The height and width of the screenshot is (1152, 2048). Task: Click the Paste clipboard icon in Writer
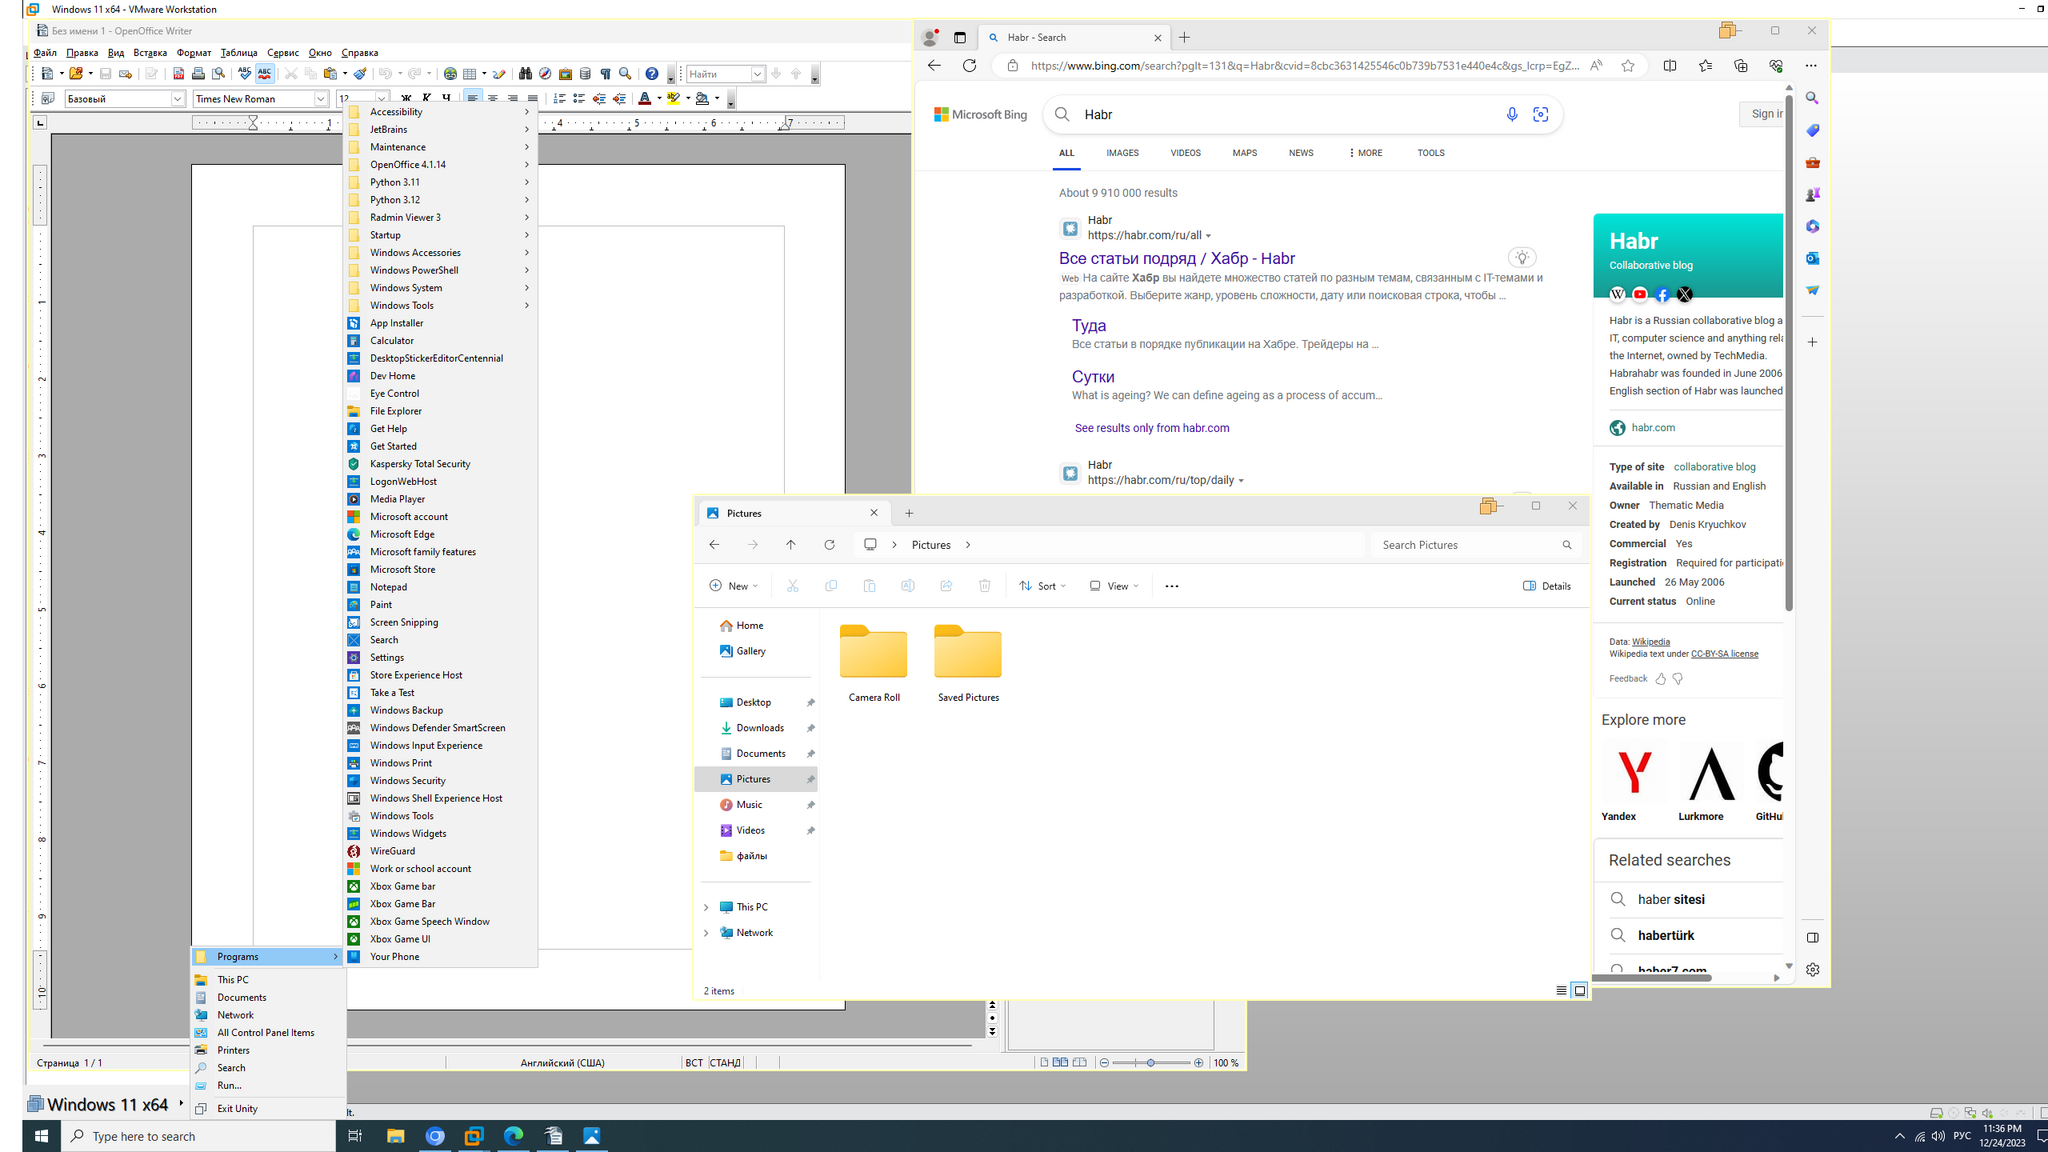tap(330, 74)
